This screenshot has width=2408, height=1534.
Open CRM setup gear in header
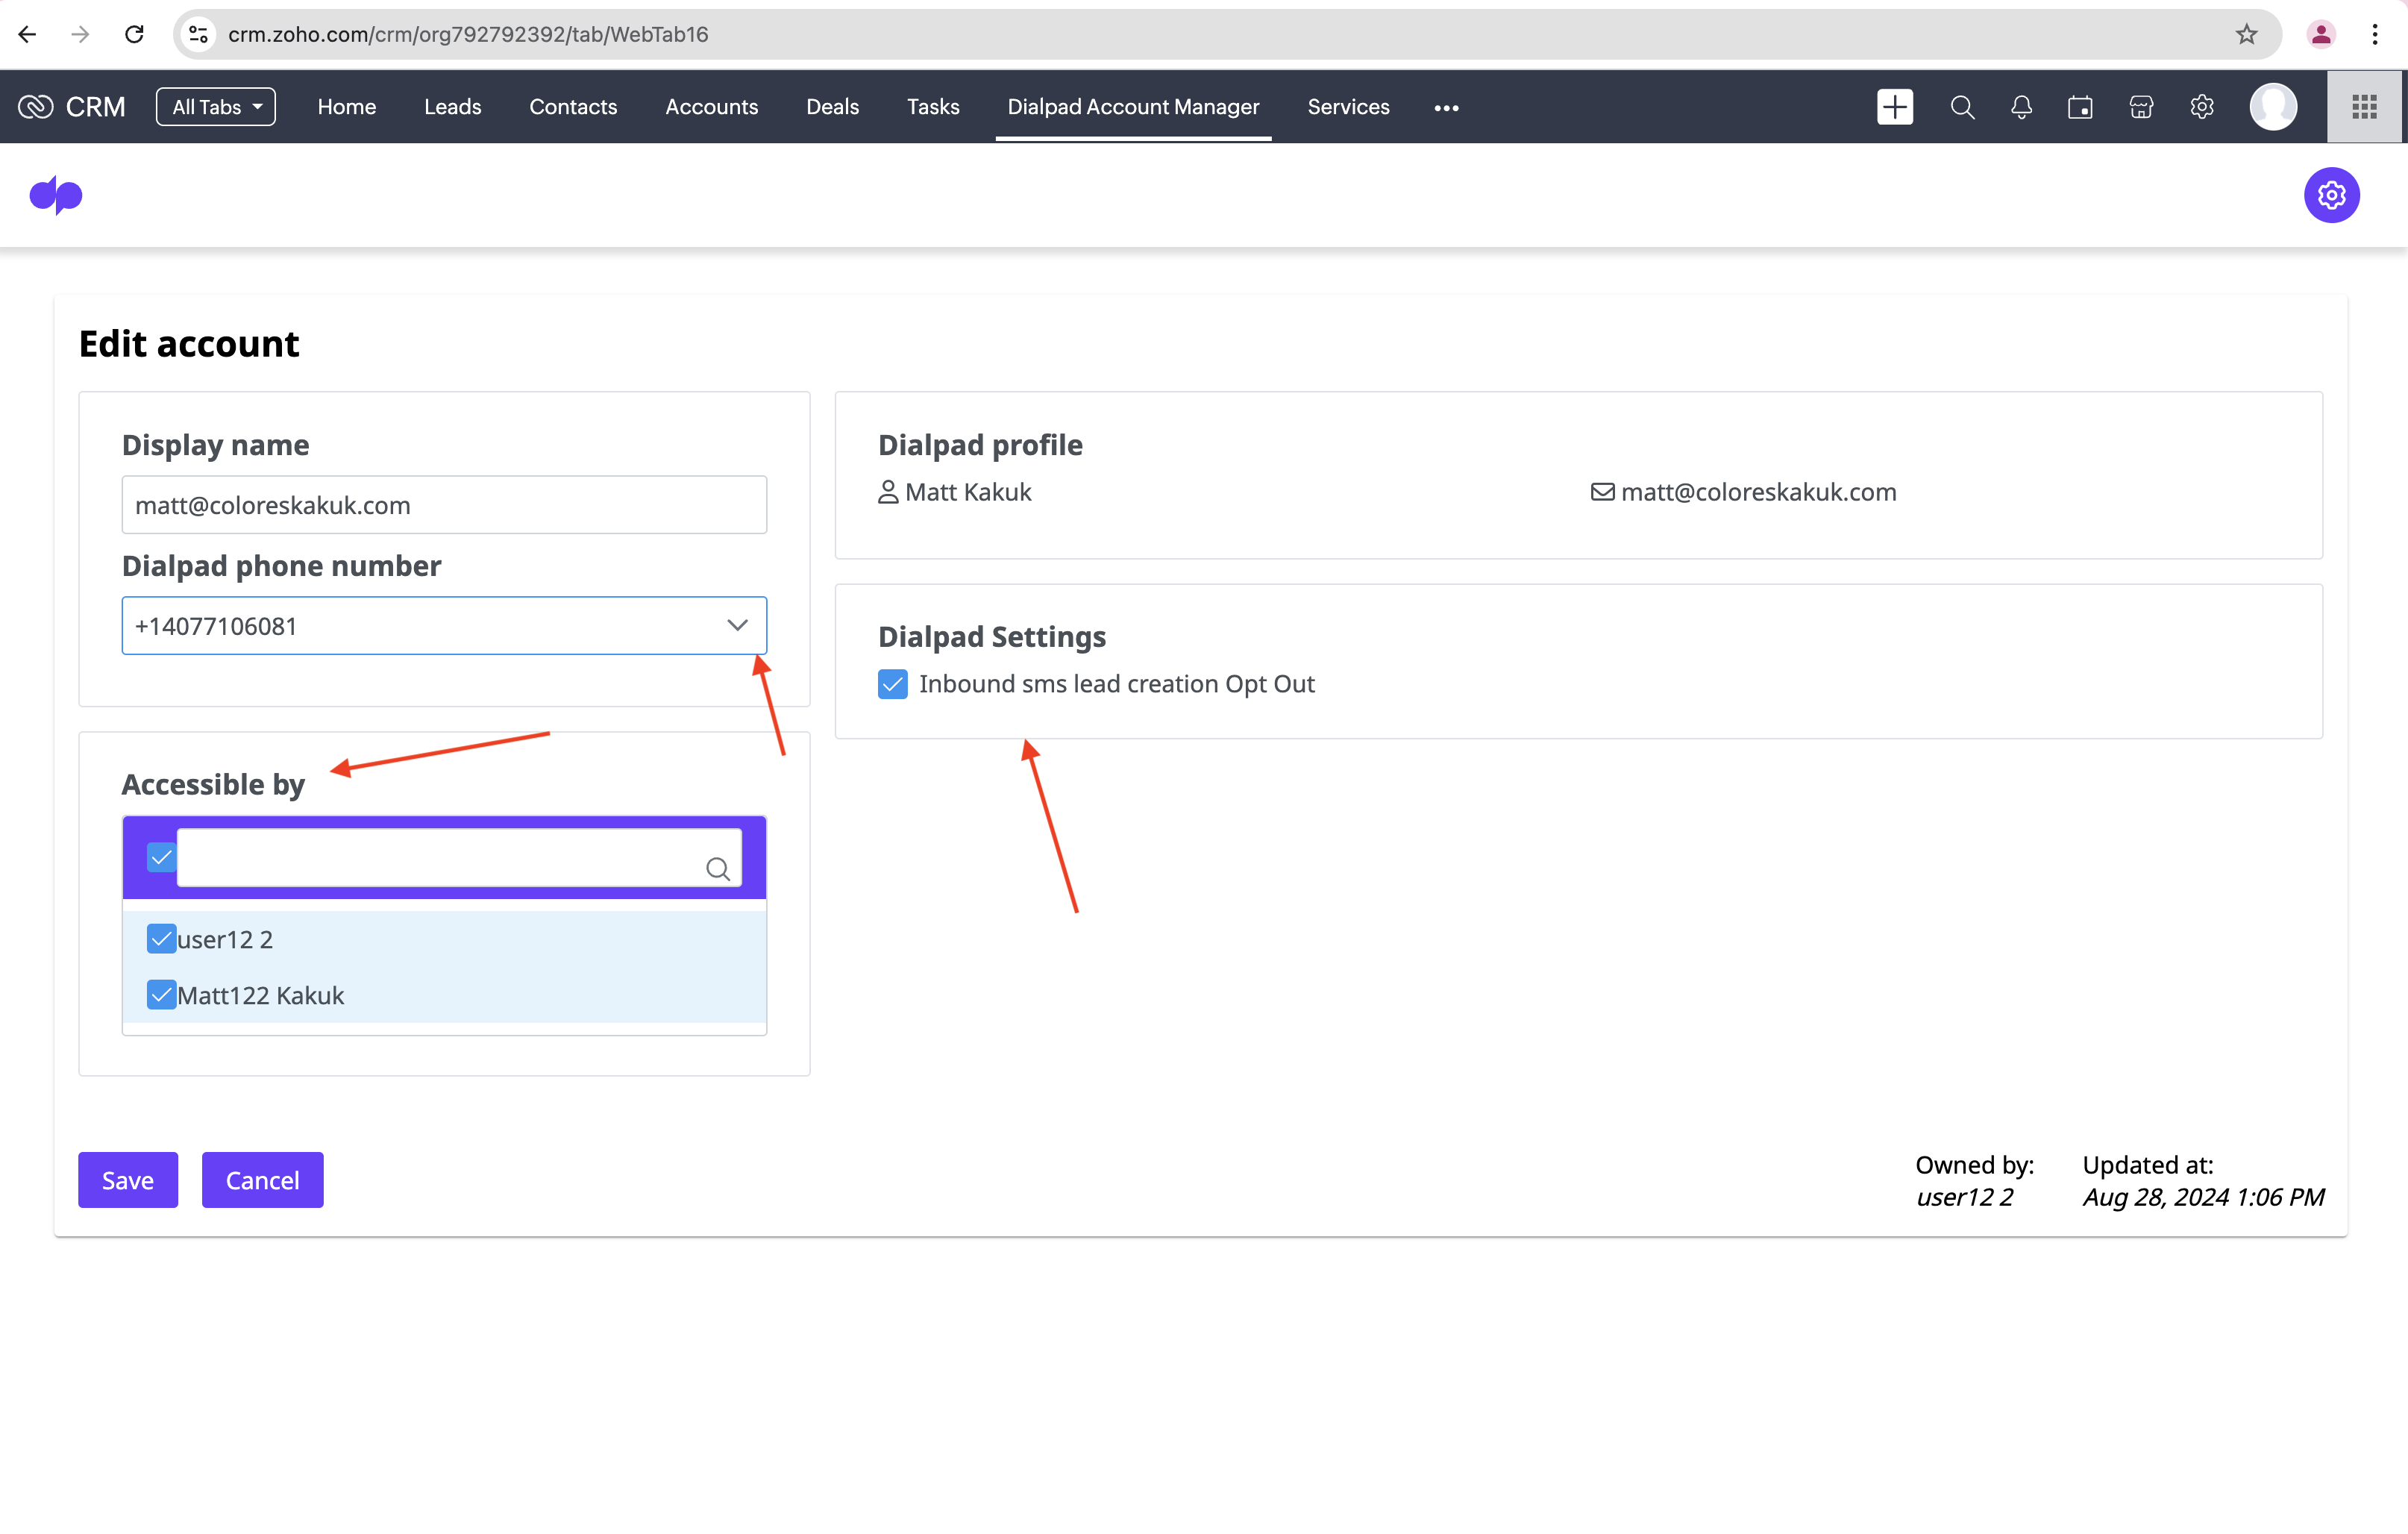(x=2201, y=107)
